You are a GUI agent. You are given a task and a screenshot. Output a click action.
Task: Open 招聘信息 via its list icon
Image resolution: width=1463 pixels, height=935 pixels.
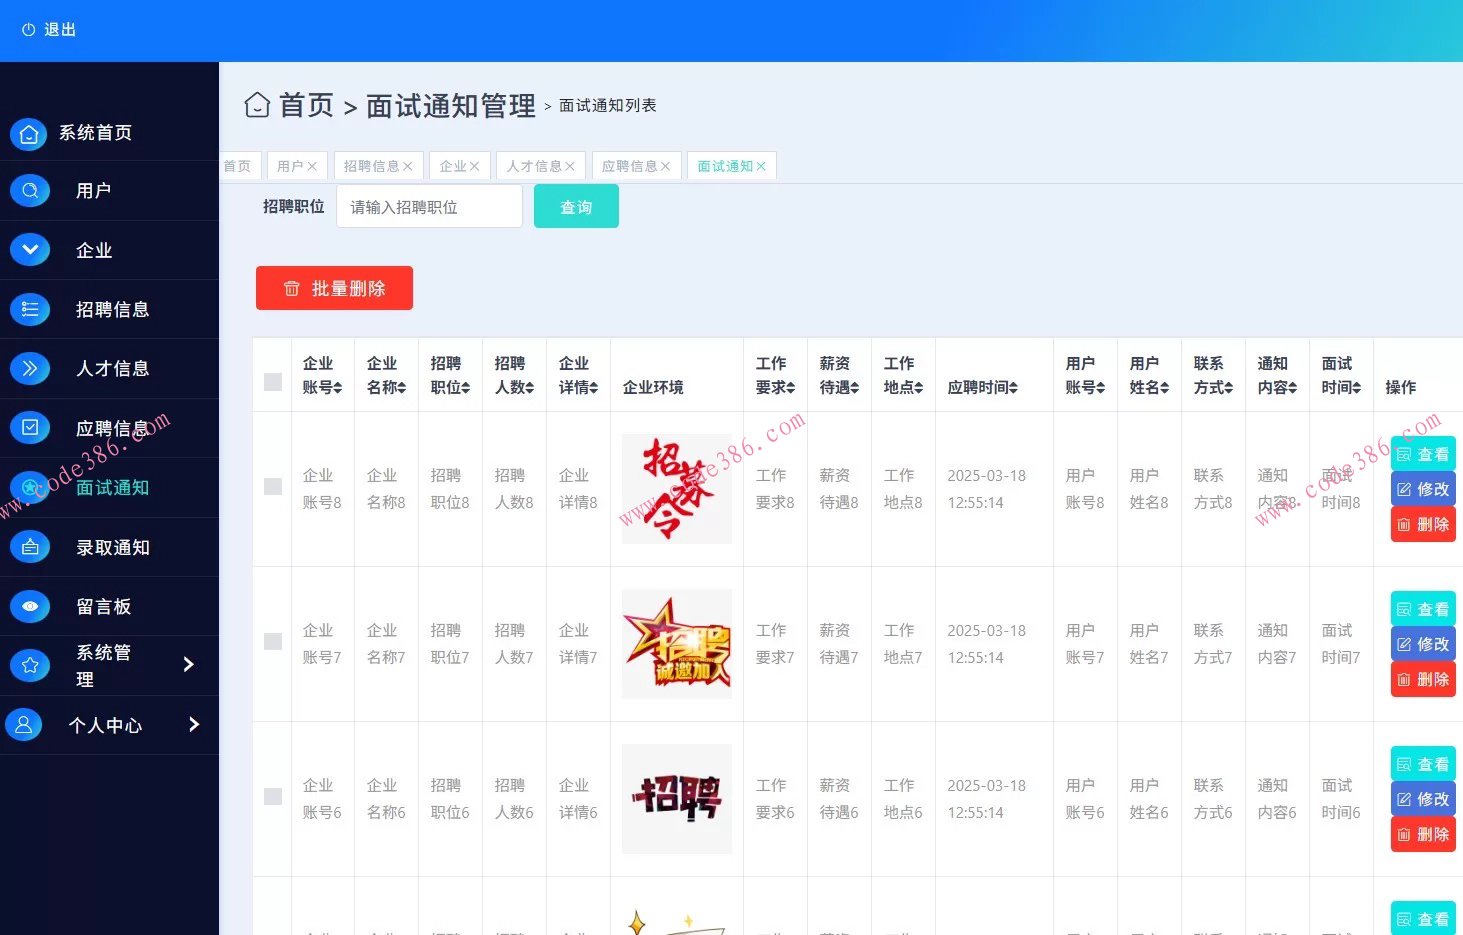tap(29, 309)
